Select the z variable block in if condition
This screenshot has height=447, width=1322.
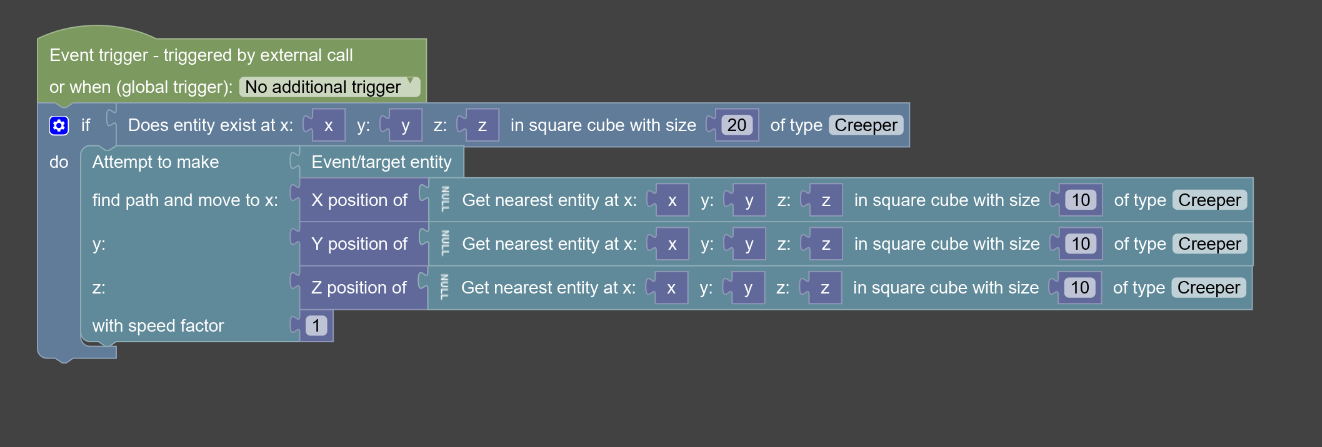coord(482,125)
